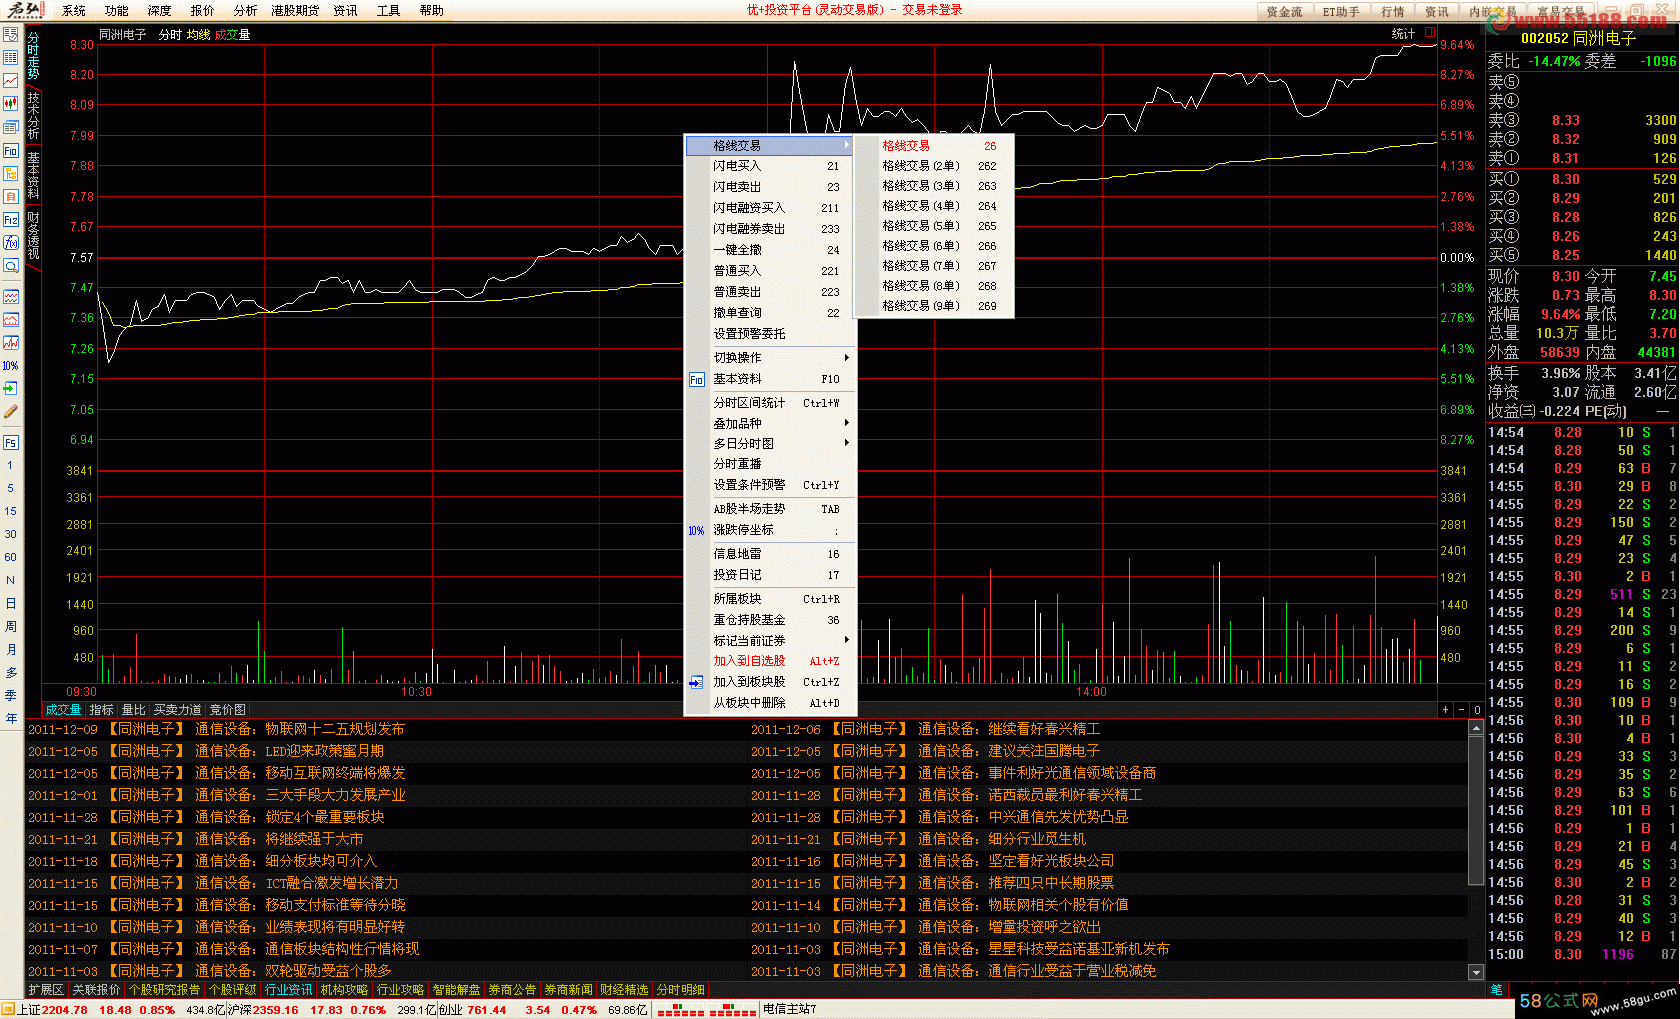Image resolution: width=1680 pixels, height=1019 pixels.
Task: Select the 周 weekly period
Action: (11, 626)
